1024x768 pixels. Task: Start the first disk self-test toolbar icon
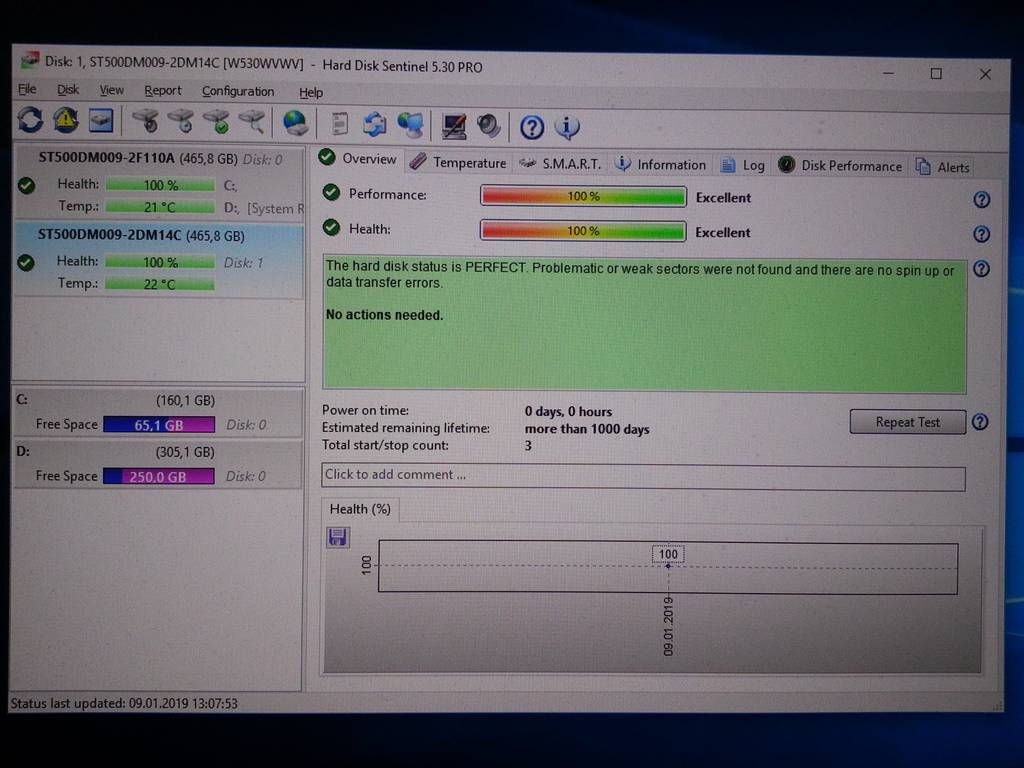click(146, 121)
